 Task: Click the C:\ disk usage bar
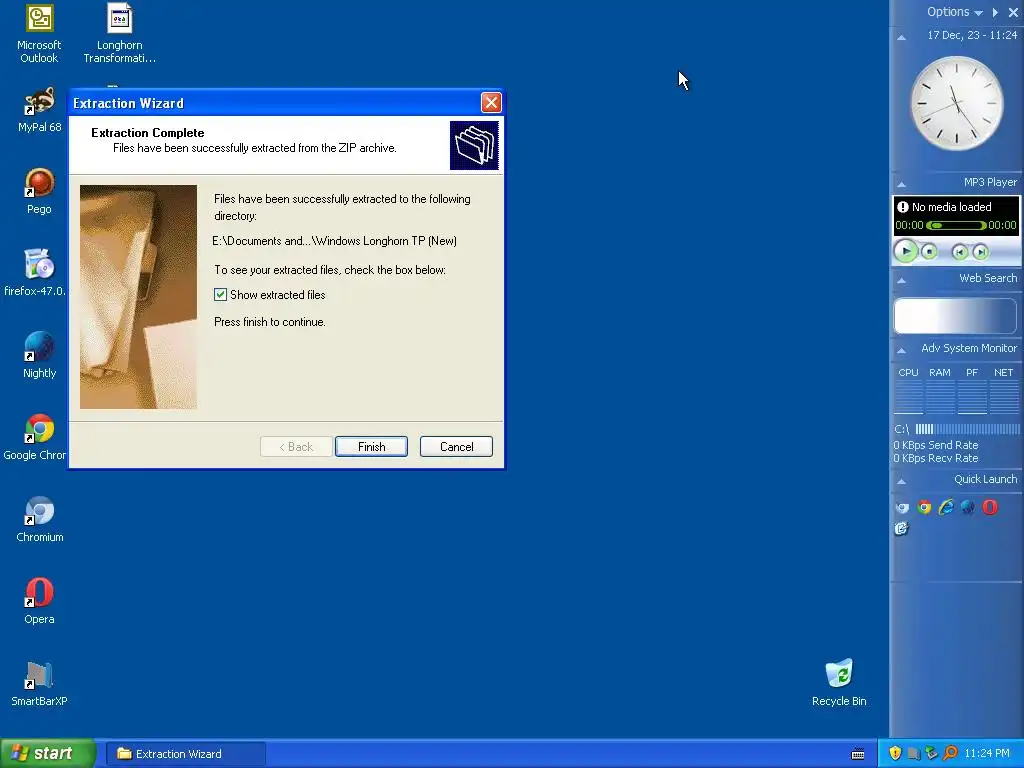pyautogui.click(x=967, y=429)
